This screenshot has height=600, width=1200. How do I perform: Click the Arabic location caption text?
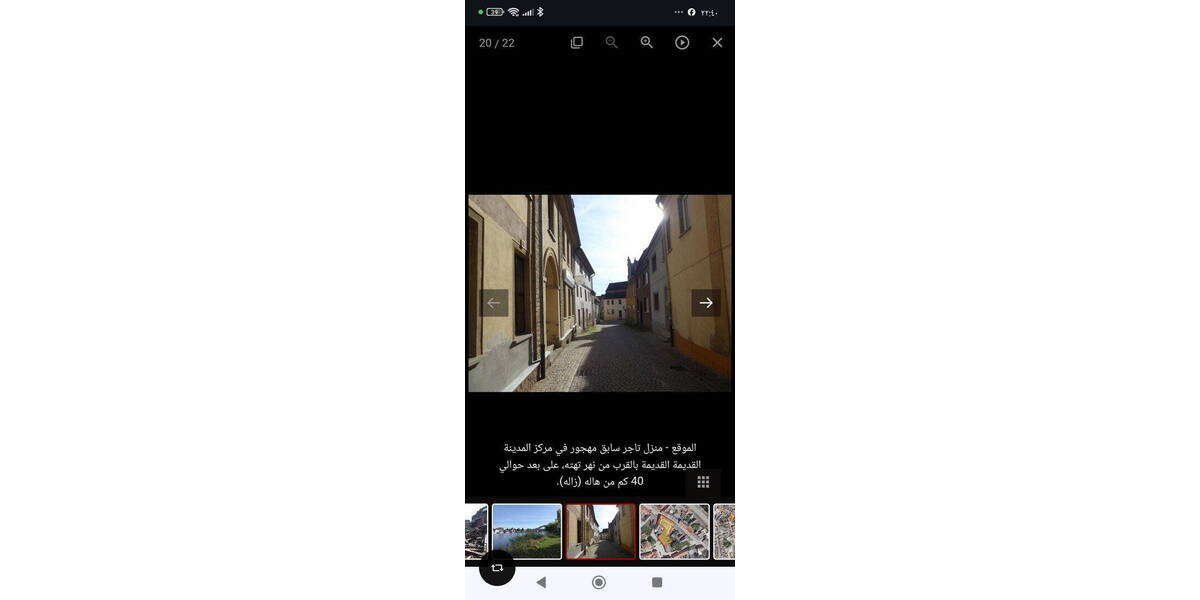600,464
